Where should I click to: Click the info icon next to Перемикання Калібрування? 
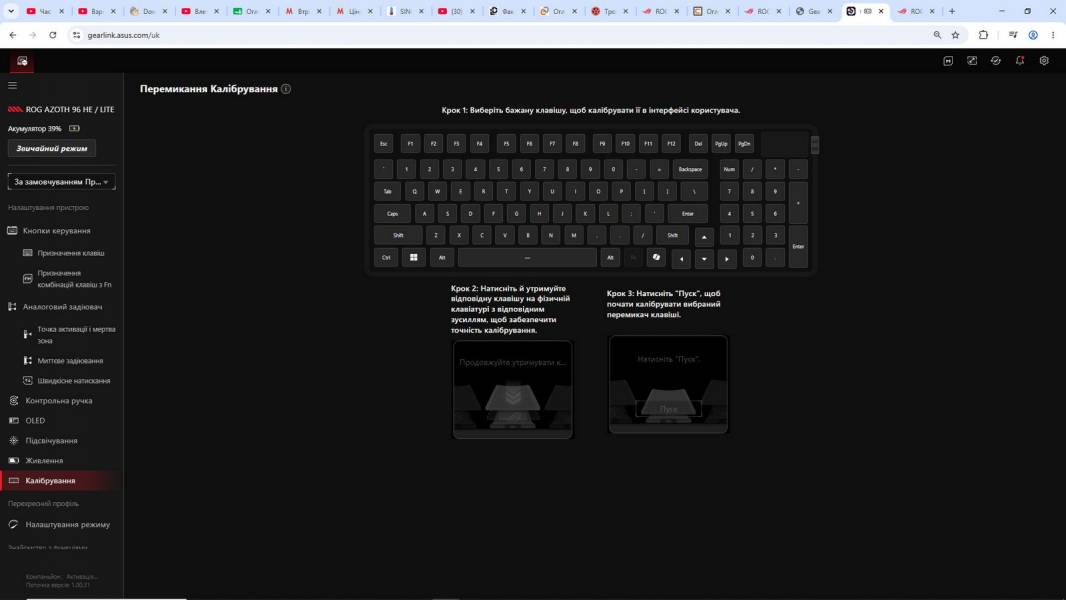[x=286, y=89]
